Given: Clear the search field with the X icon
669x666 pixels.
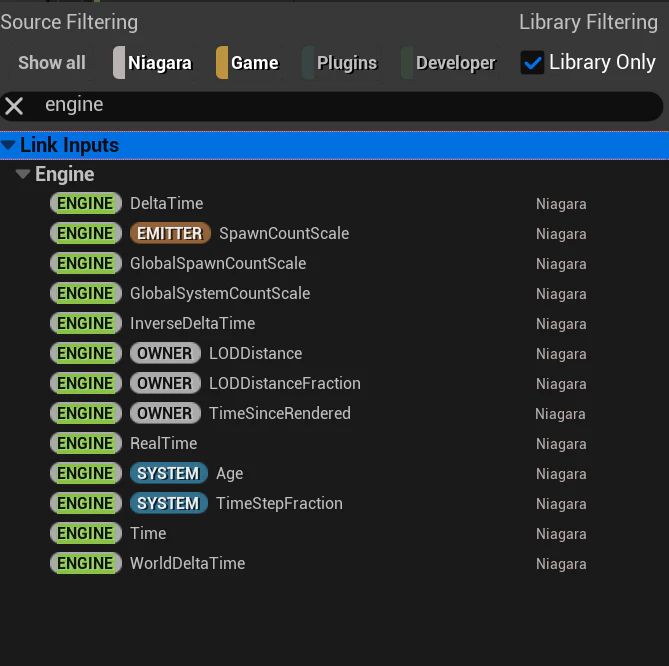Looking at the screenshot, I should pos(14,106).
